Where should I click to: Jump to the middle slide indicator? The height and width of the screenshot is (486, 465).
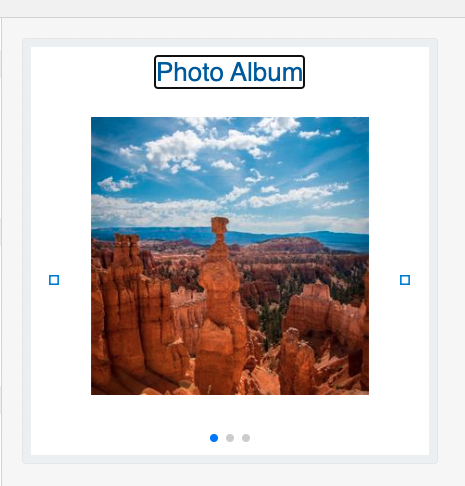(x=230, y=438)
